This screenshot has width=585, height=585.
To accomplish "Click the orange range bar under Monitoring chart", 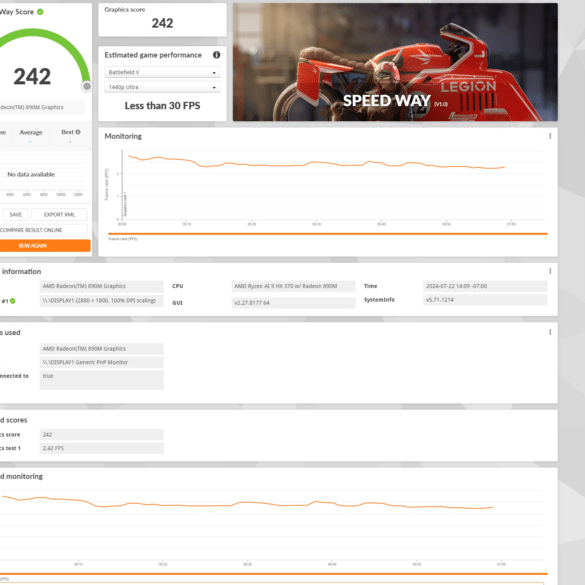I will click(x=328, y=234).
